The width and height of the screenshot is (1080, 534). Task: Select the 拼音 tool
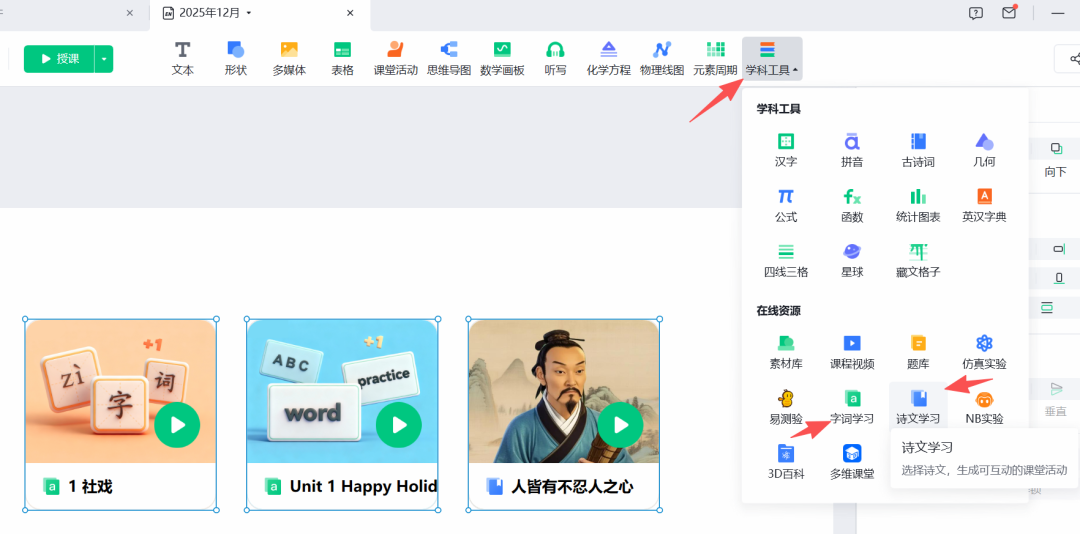coord(852,151)
